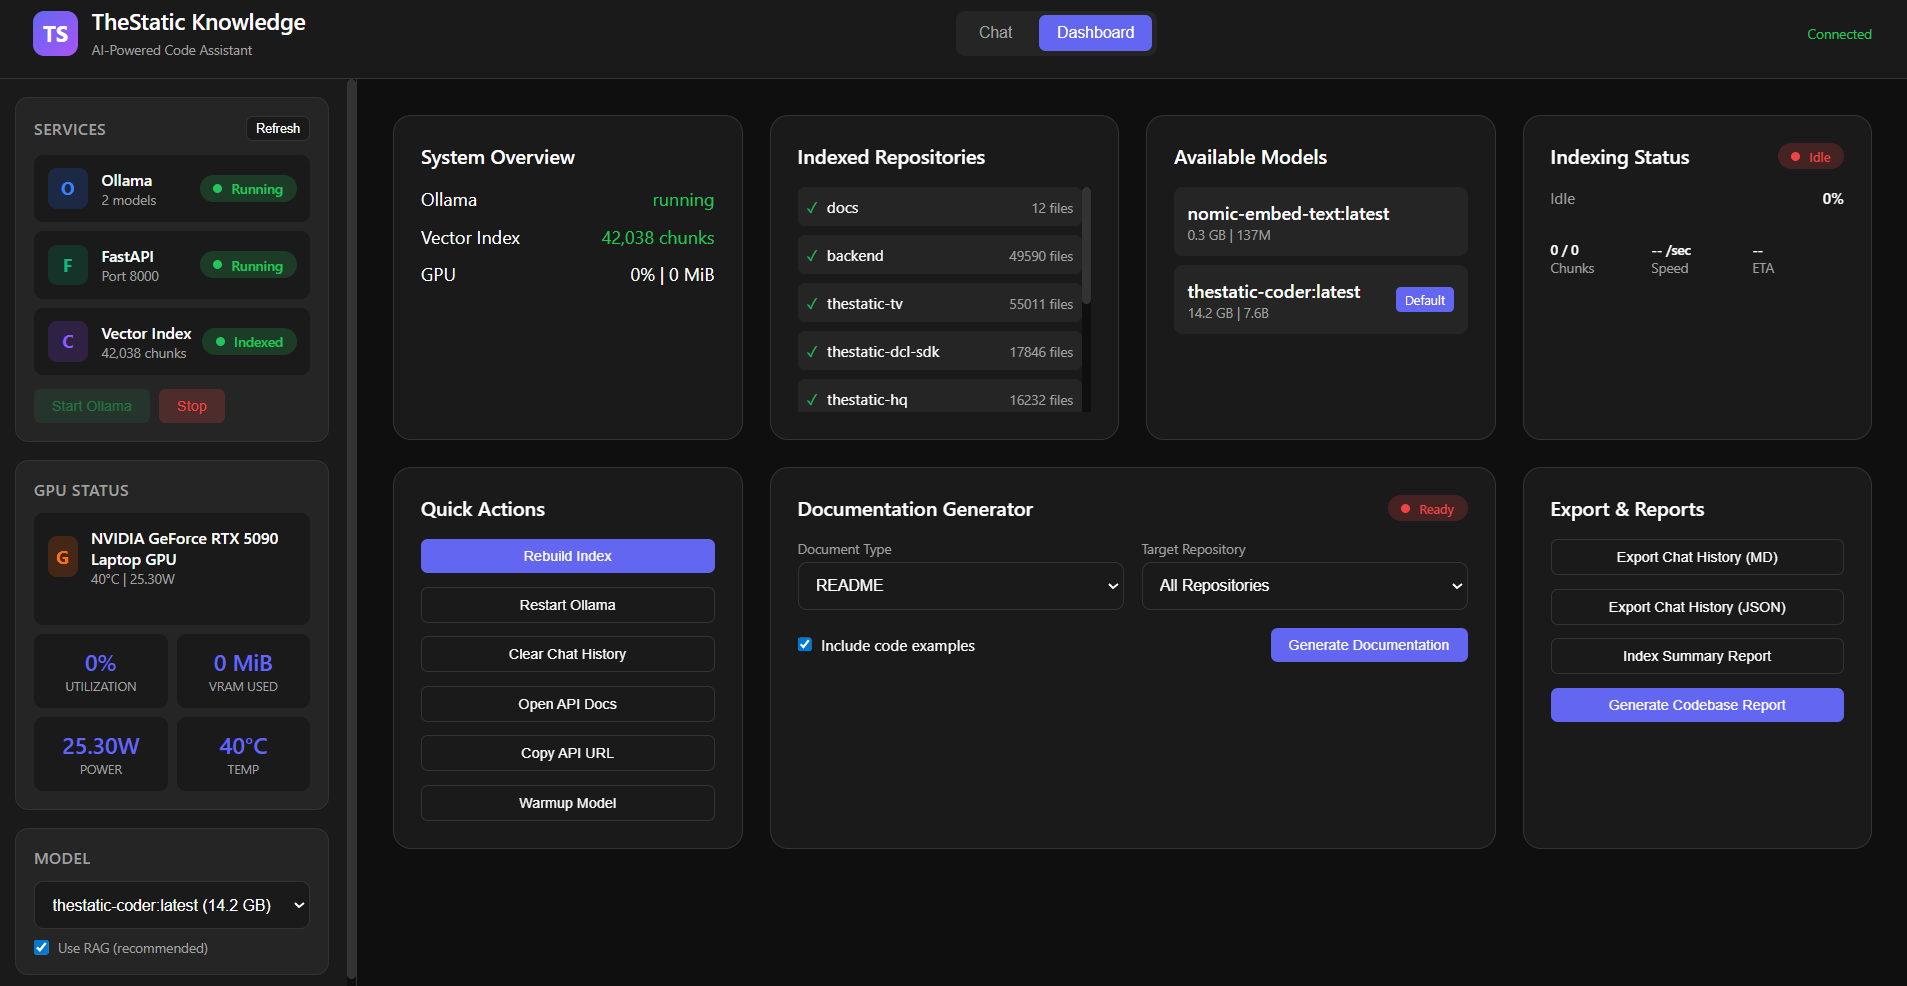Click the Ollama service icon
The width and height of the screenshot is (1907, 986).
coord(68,189)
